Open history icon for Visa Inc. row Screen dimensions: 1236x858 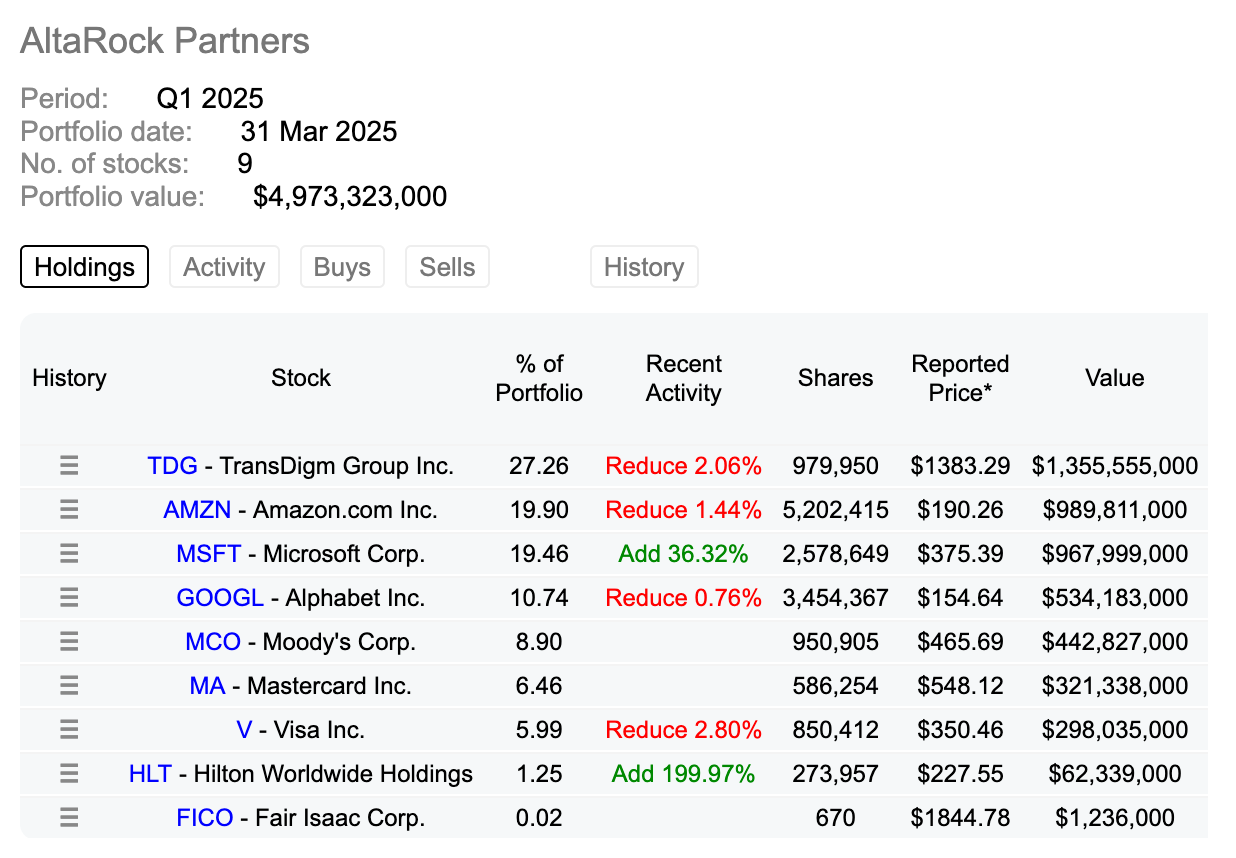pyautogui.click(x=69, y=730)
